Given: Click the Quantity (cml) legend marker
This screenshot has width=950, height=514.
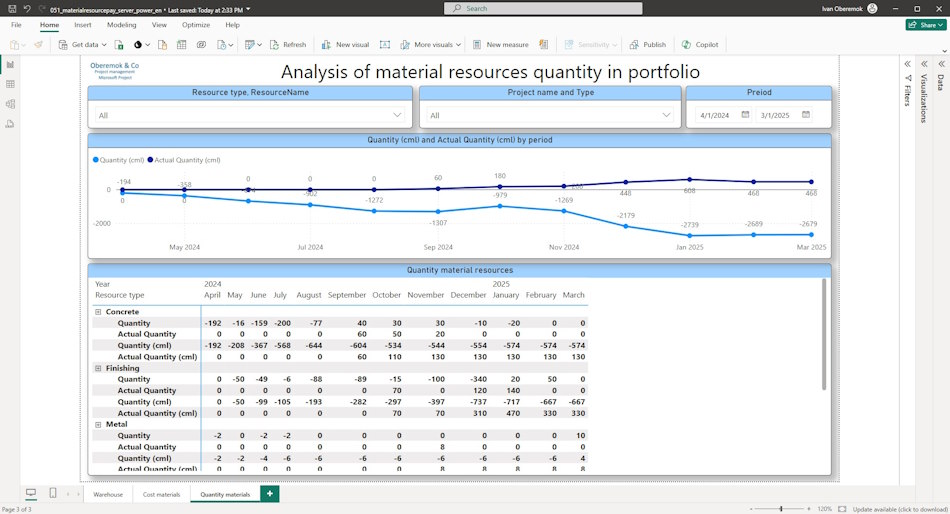Looking at the screenshot, I should click(96, 160).
